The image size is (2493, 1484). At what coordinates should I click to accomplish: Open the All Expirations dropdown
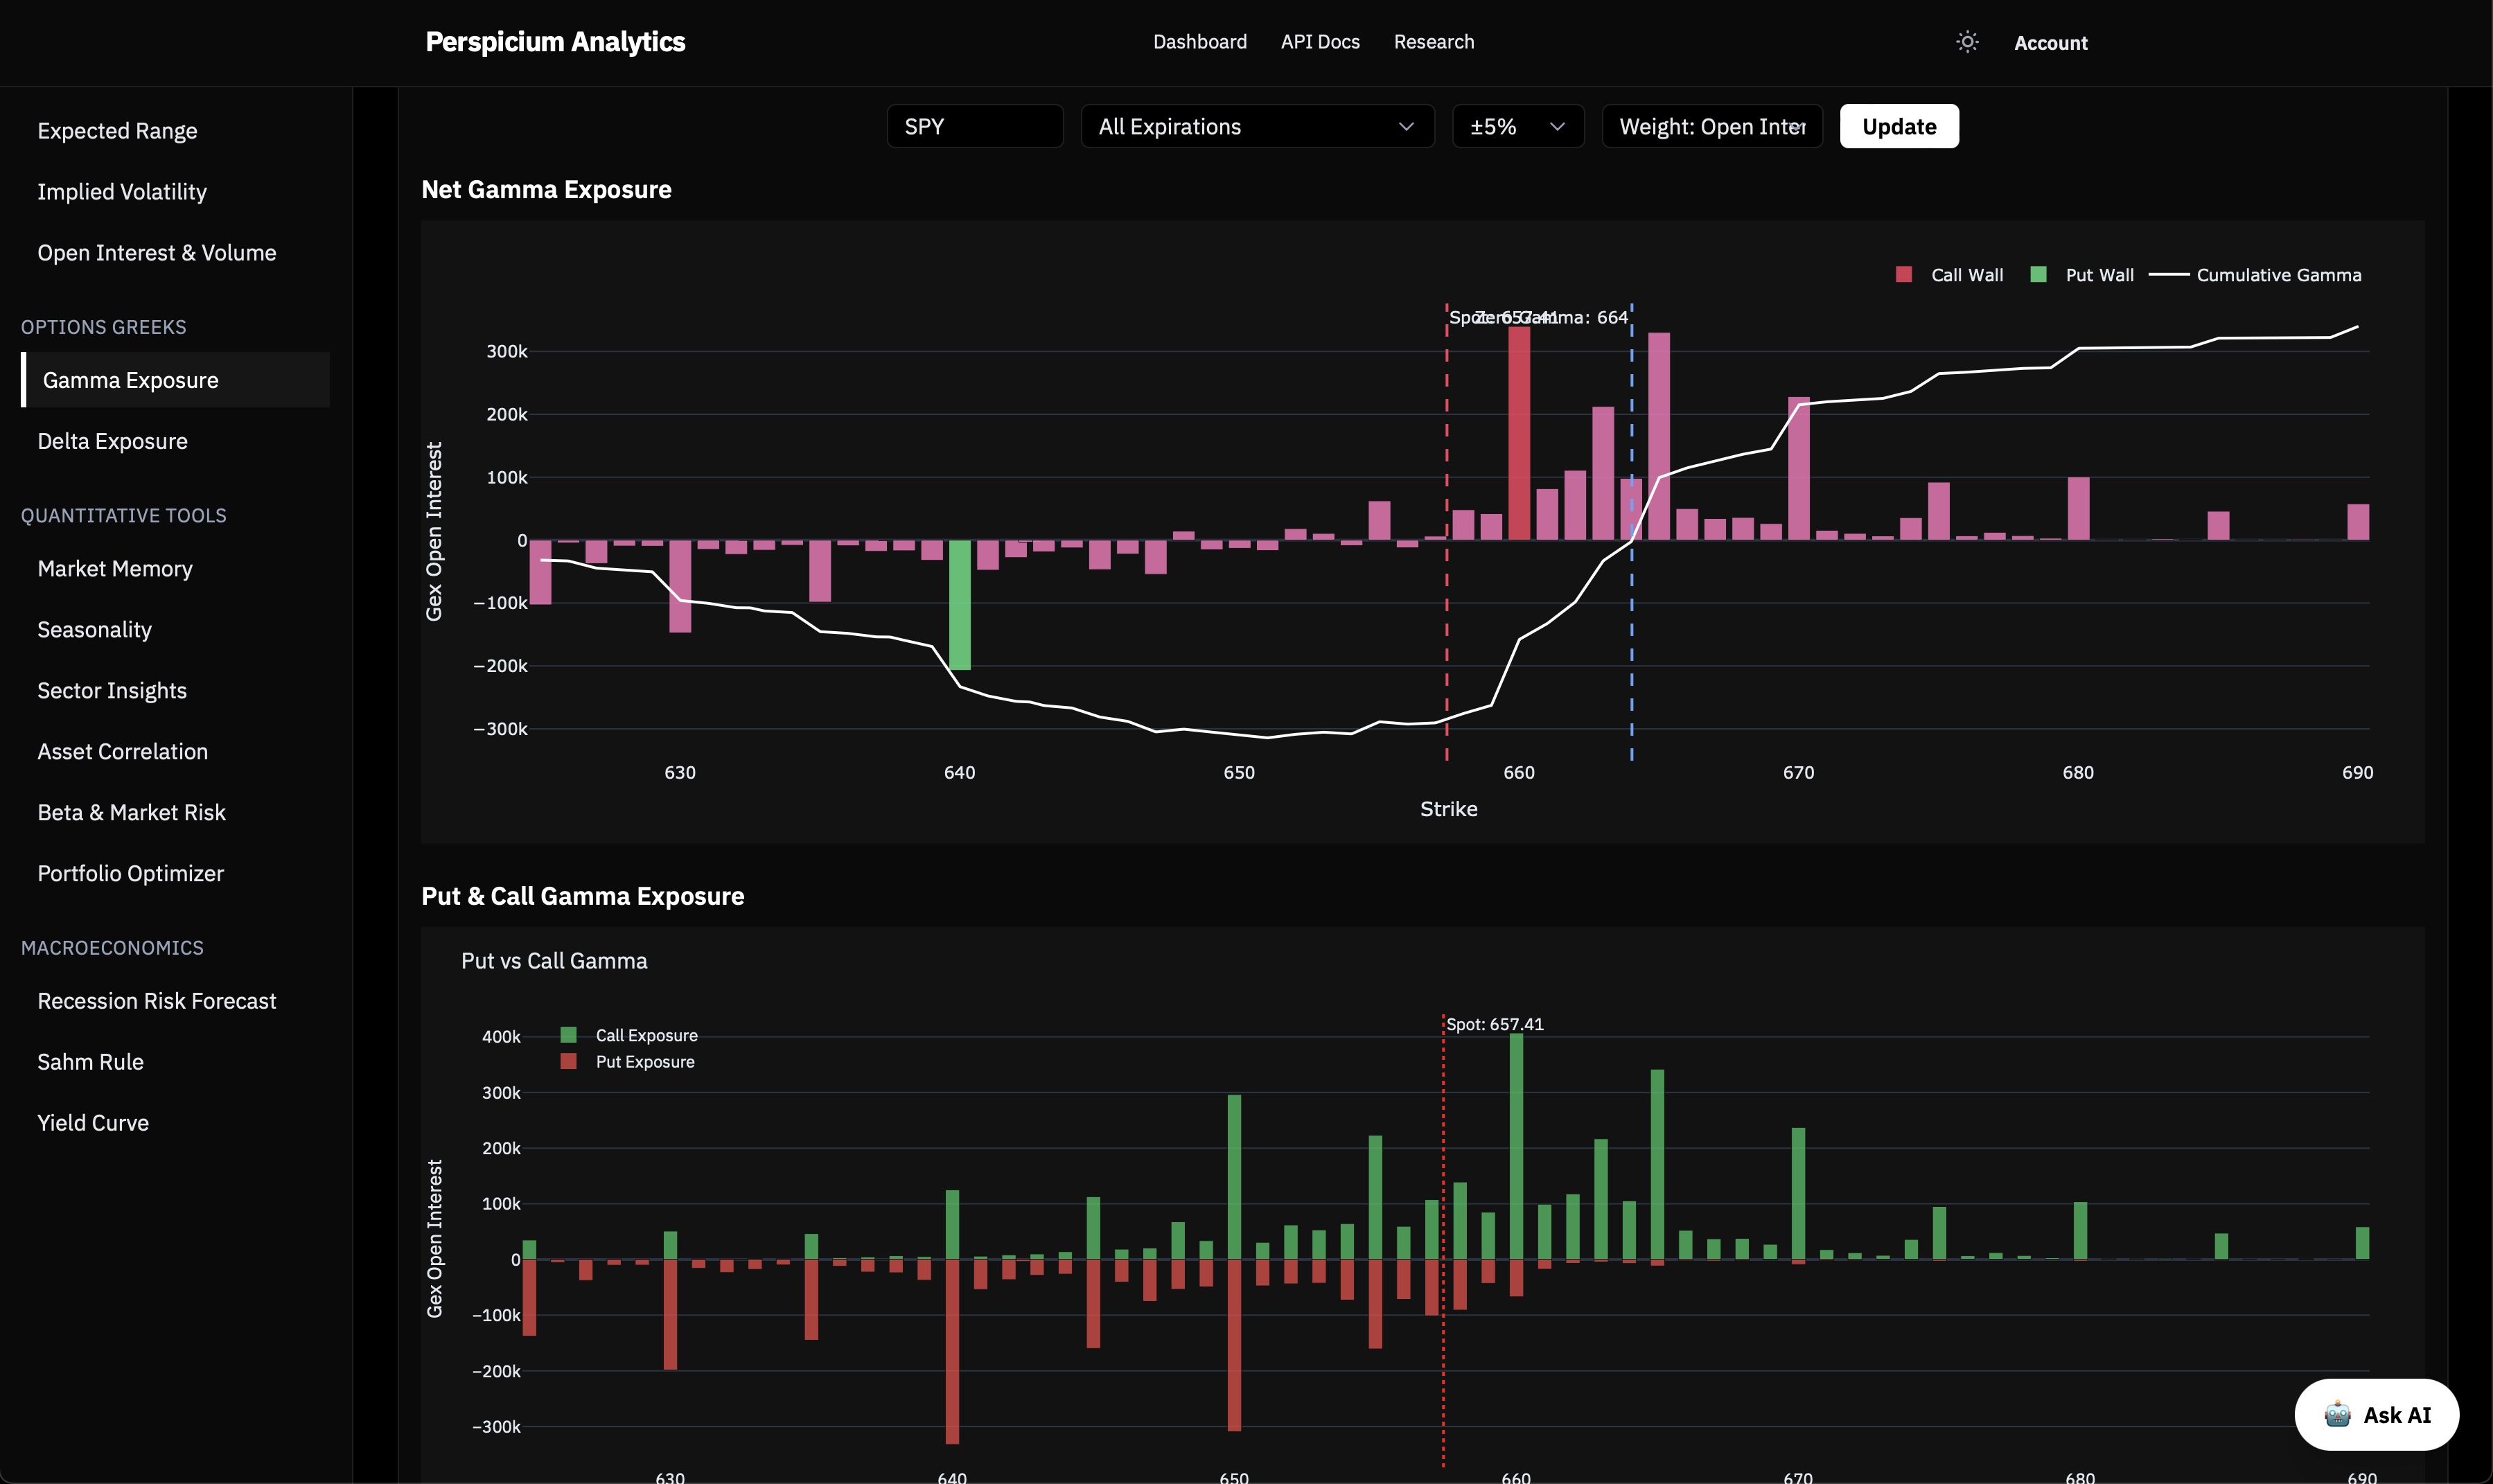pos(1256,126)
